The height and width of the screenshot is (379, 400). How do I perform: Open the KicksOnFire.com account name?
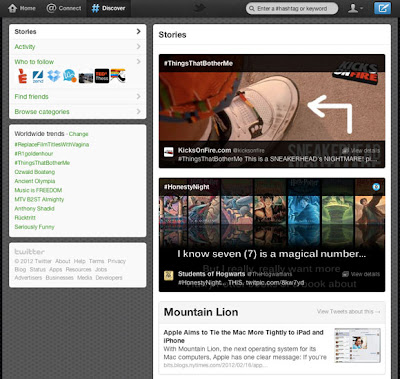[x=204, y=150]
